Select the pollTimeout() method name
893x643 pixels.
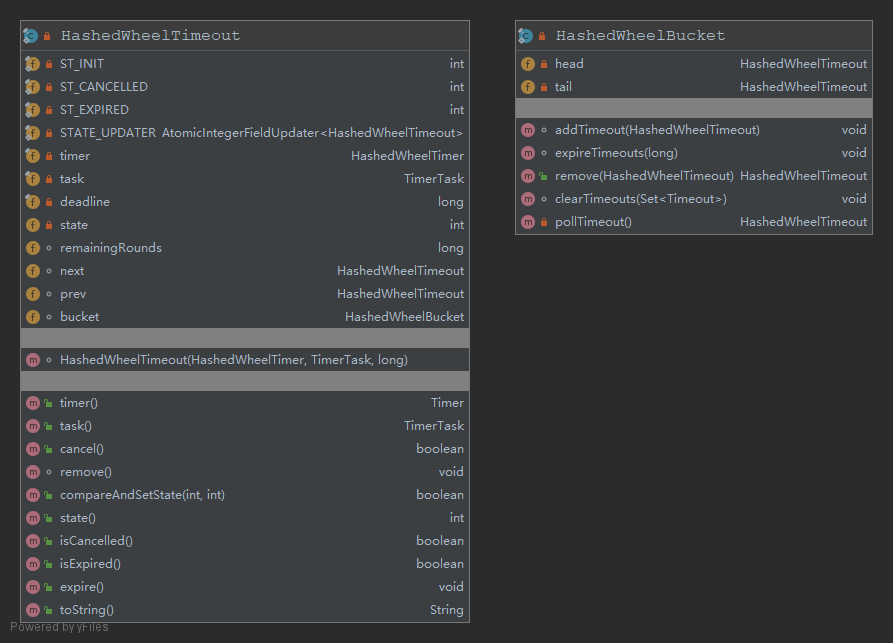(x=593, y=222)
